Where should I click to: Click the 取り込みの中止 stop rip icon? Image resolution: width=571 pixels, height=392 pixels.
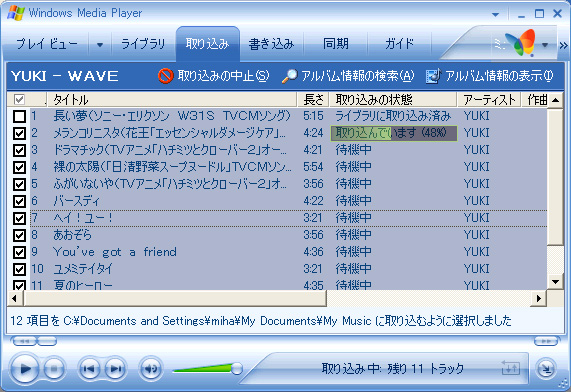(x=165, y=76)
